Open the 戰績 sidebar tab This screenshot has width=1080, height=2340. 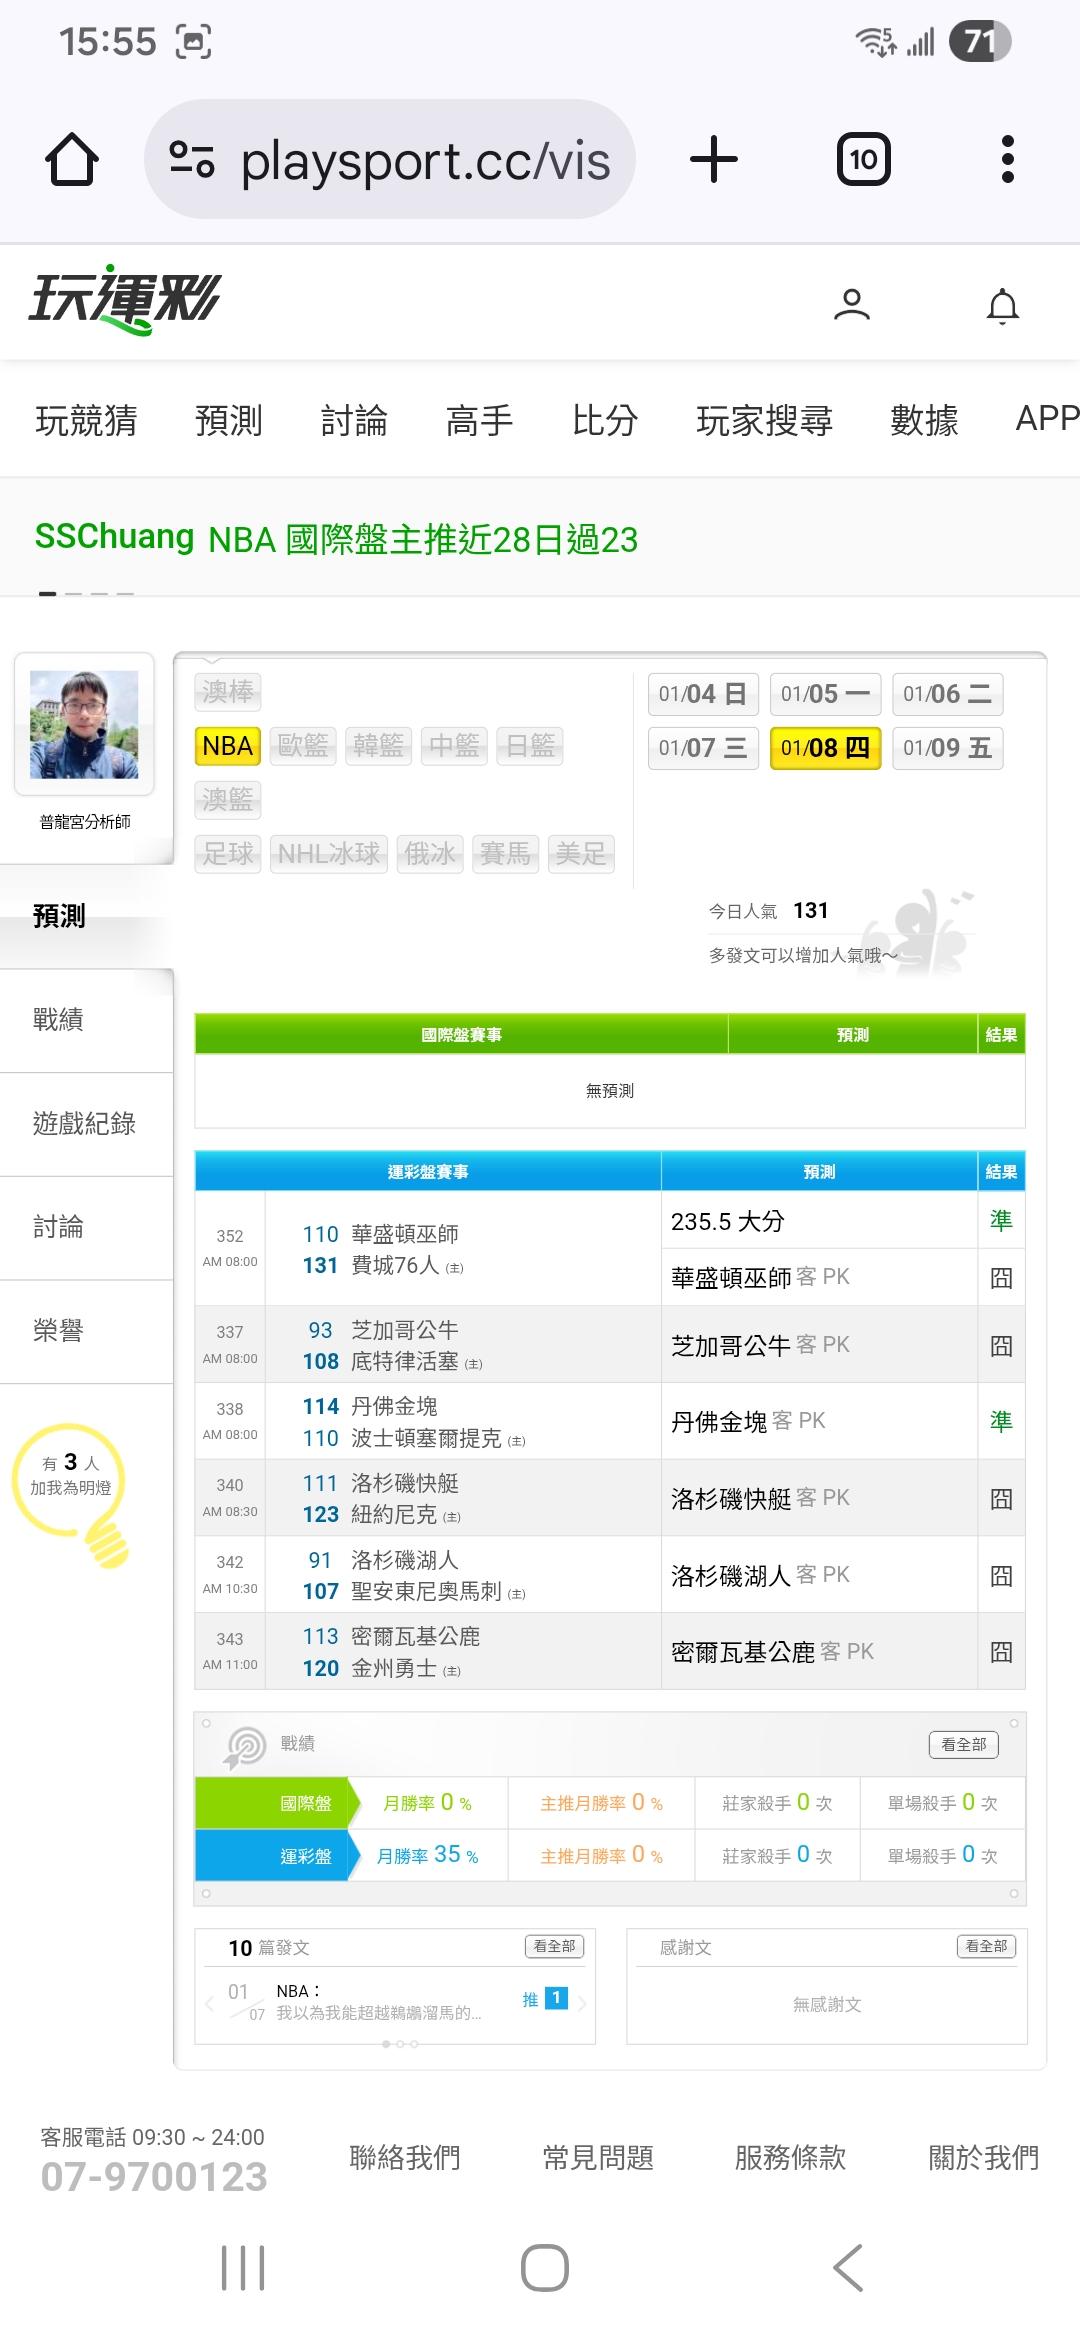pos(58,1020)
